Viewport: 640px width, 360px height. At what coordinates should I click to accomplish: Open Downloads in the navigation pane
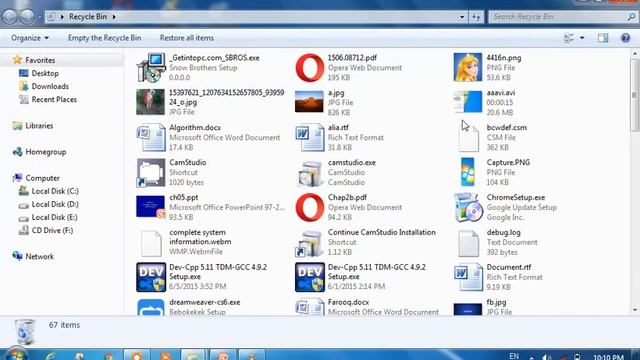point(50,87)
